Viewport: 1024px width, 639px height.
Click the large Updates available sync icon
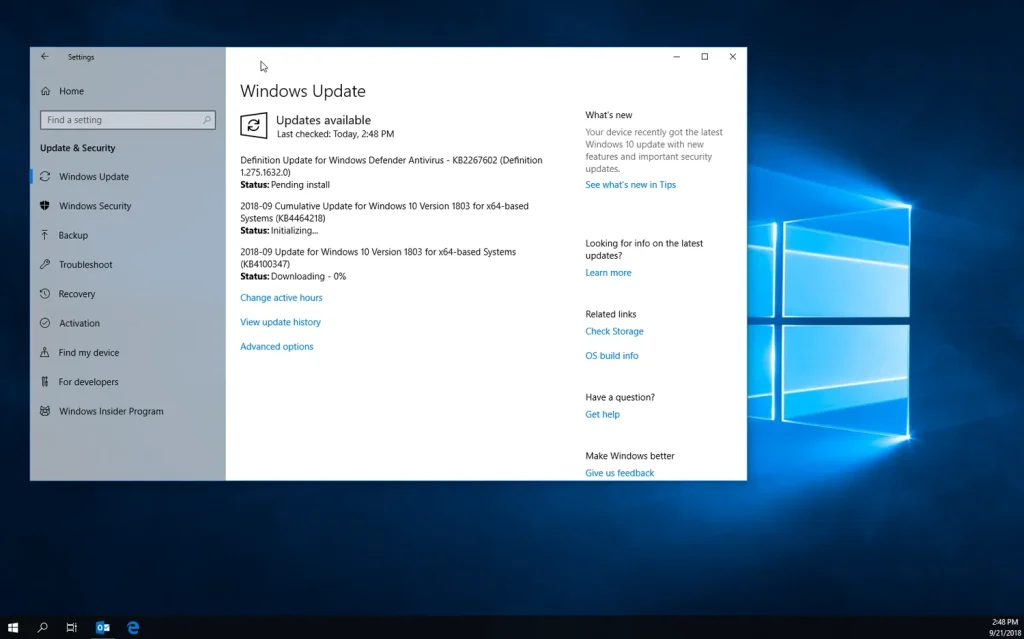[x=253, y=125]
